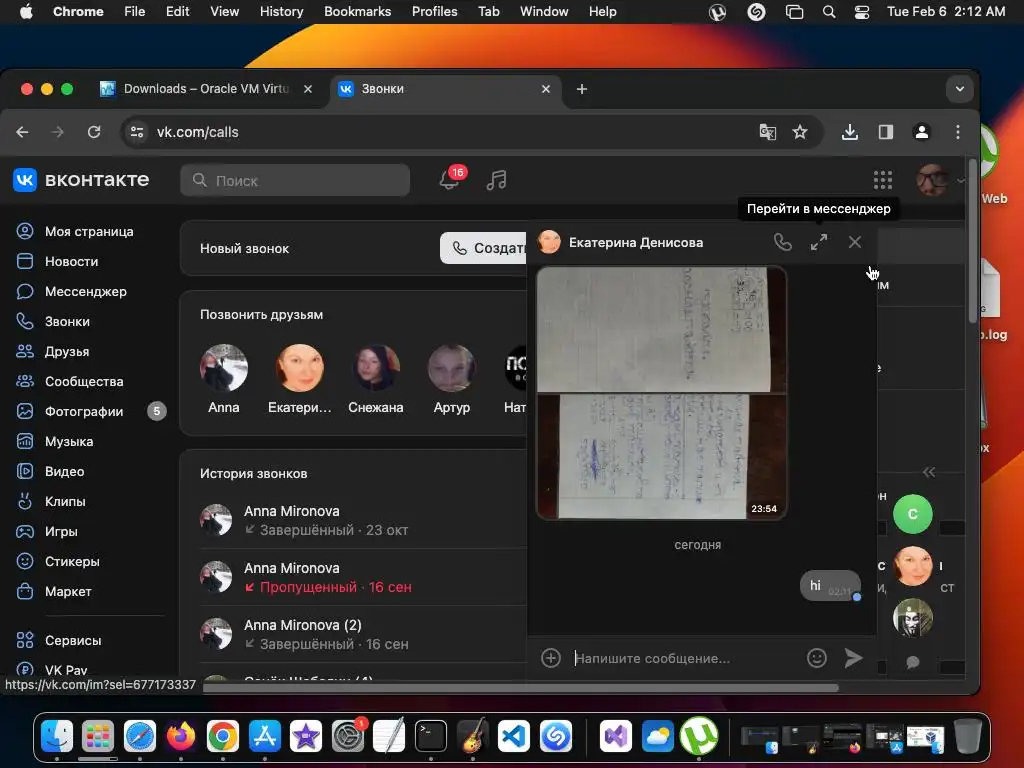Reload the vk.com page

click(94, 132)
